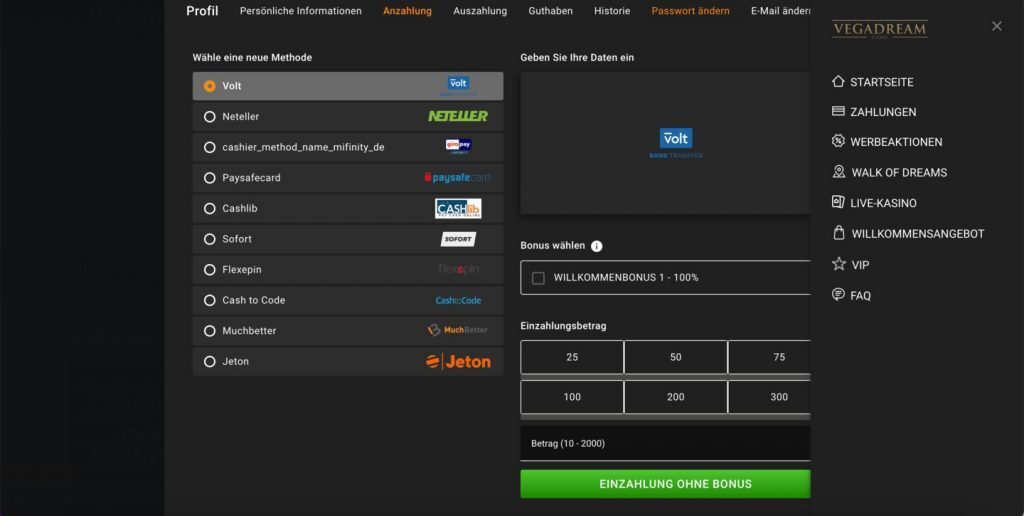Click the CashtoCode logo
The height and width of the screenshot is (516, 1024).
458,300
